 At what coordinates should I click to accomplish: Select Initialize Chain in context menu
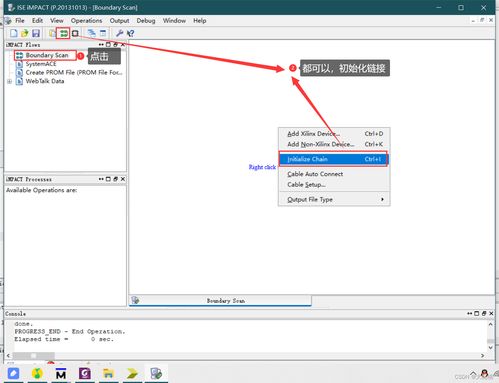[333, 159]
